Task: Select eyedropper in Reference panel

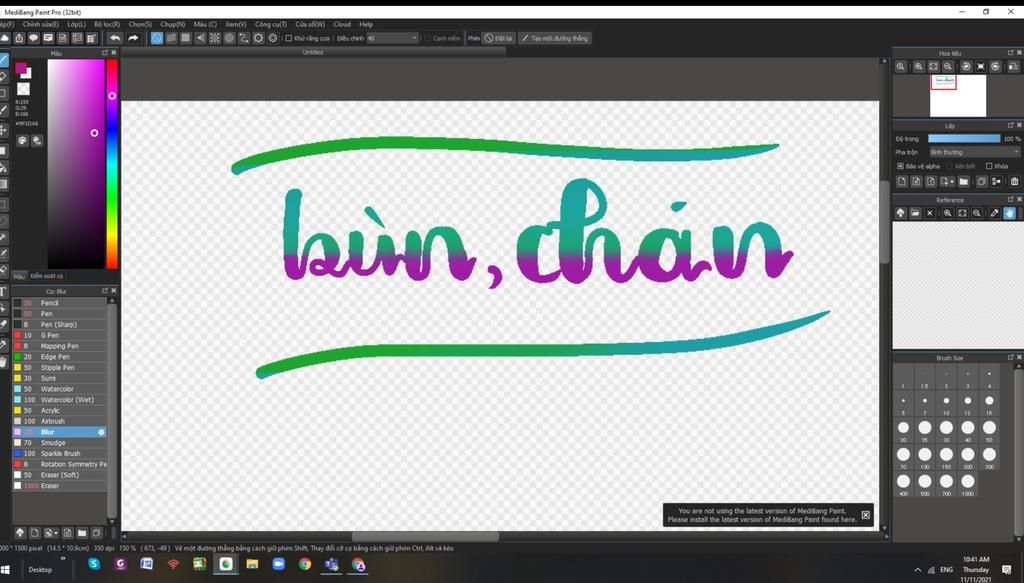Action: 995,213
